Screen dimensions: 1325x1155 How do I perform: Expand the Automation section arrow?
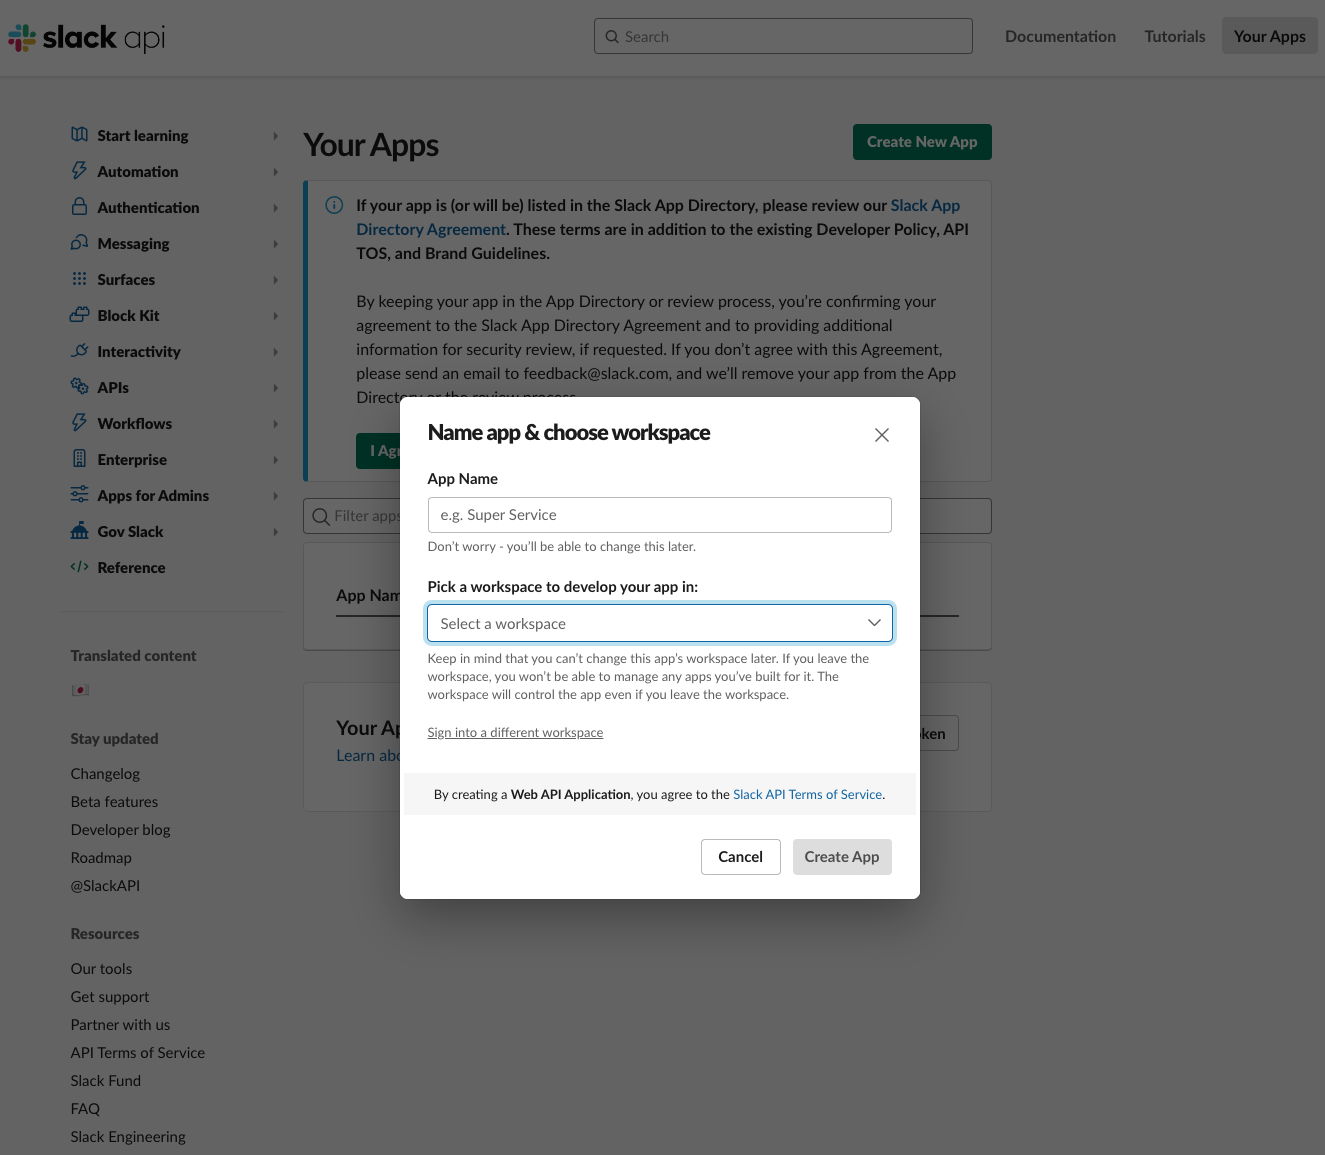pyautogui.click(x=275, y=172)
